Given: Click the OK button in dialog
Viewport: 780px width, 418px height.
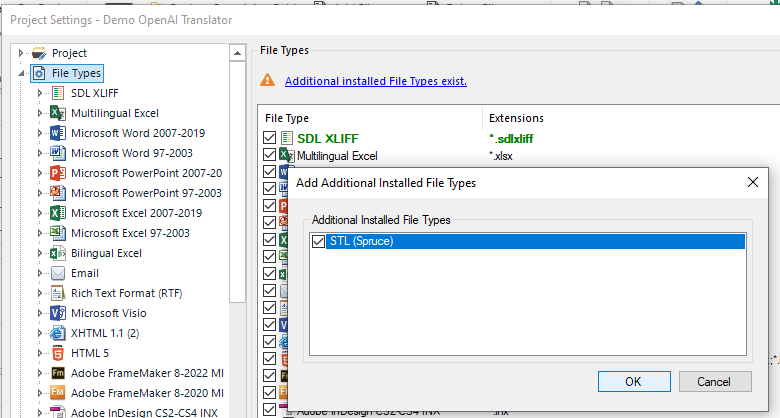Looking at the screenshot, I should pyautogui.click(x=634, y=382).
